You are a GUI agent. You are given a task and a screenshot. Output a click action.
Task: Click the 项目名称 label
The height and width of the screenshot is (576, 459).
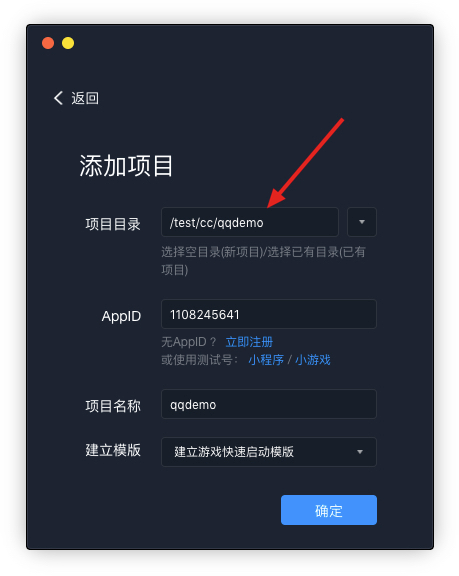point(113,406)
